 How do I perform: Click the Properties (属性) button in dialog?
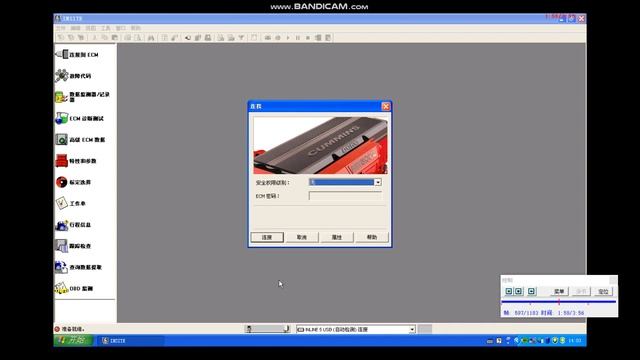point(337,237)
